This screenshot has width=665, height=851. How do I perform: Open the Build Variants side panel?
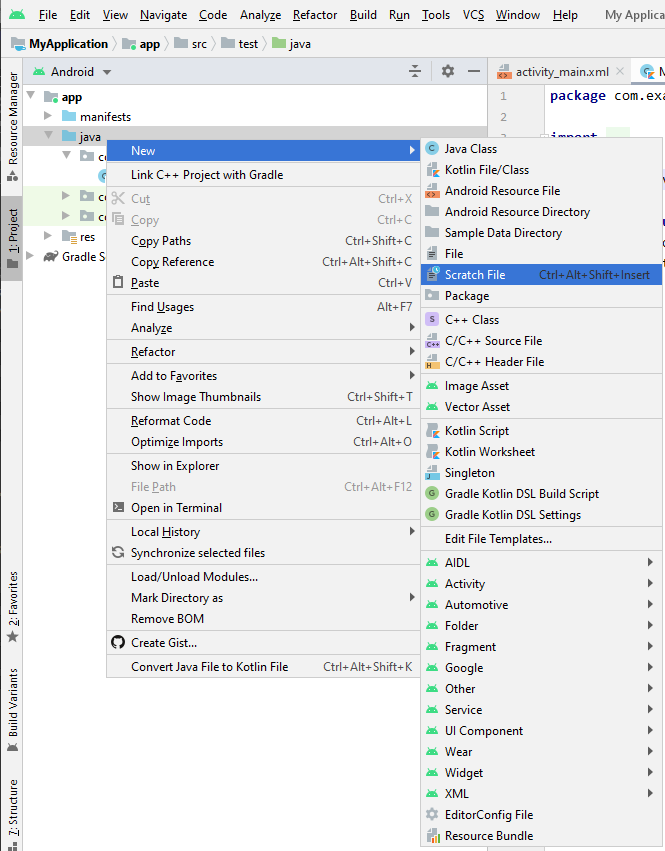click(12, 702)
